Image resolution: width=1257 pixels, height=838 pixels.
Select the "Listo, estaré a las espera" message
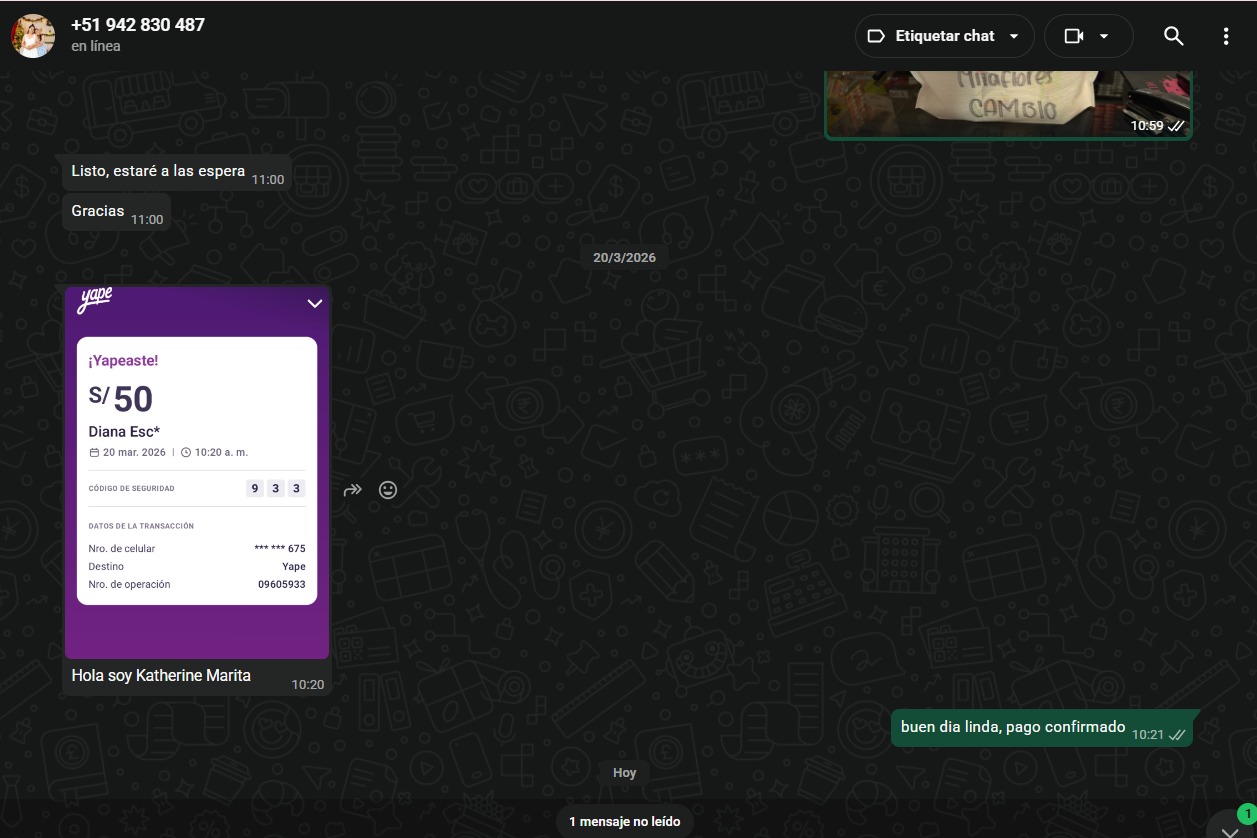[158, 172]
